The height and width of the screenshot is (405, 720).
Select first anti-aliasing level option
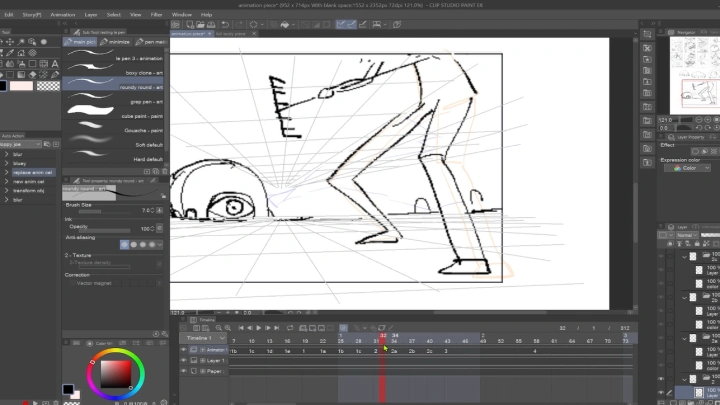coord(124,245)
